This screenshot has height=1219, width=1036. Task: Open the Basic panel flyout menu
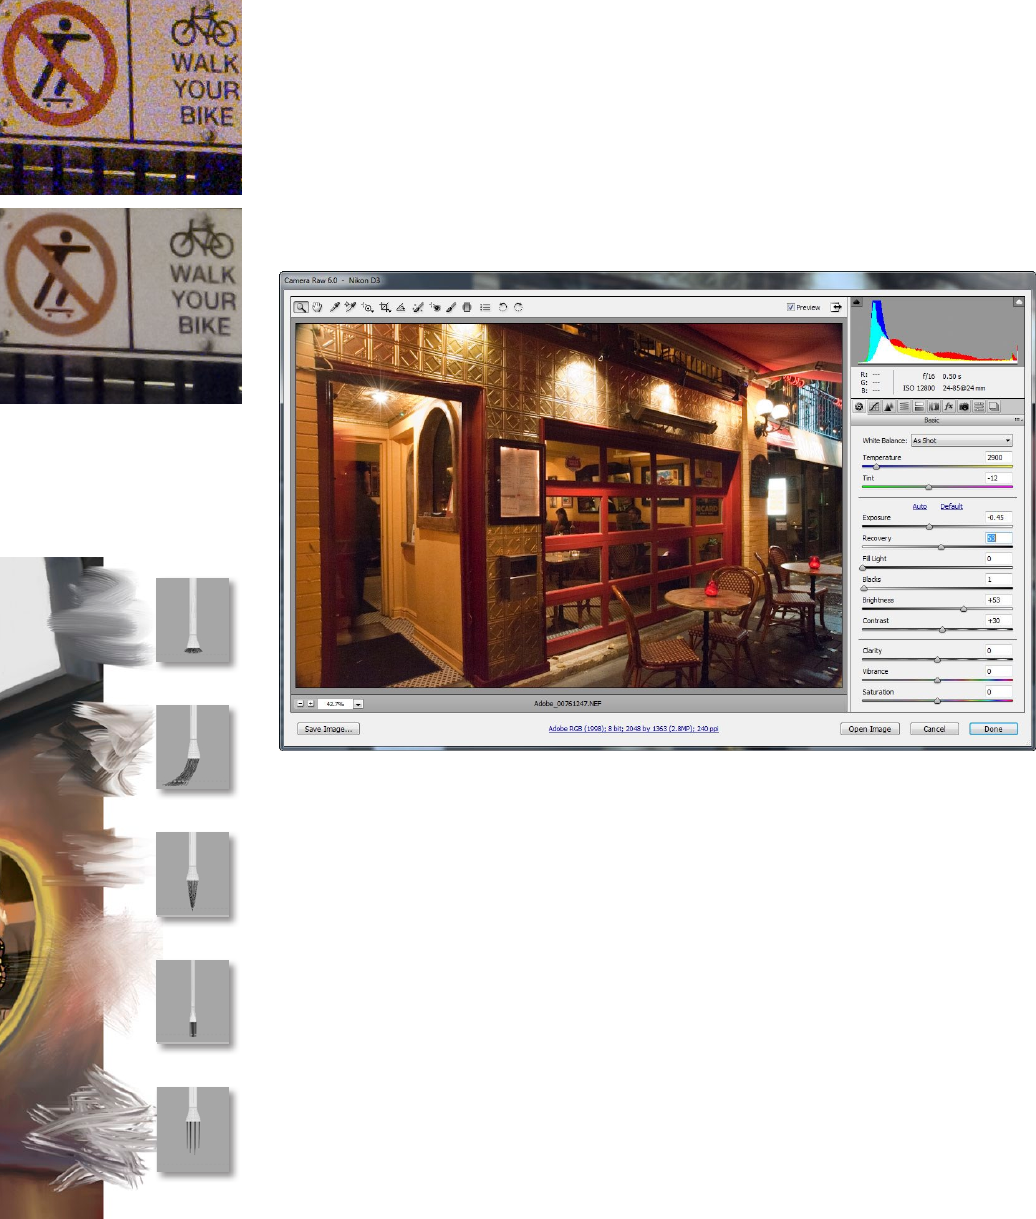(1018, 420)
